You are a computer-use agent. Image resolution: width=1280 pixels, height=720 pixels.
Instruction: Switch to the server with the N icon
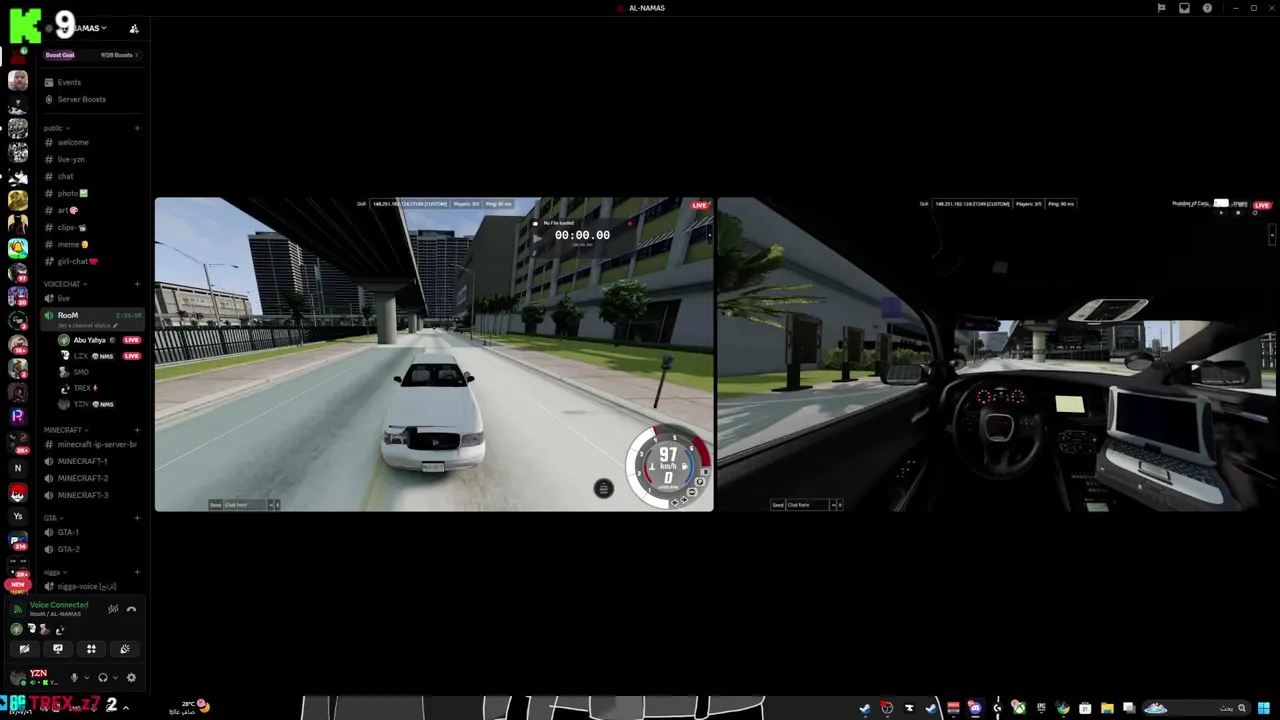(x=18, y=467)
